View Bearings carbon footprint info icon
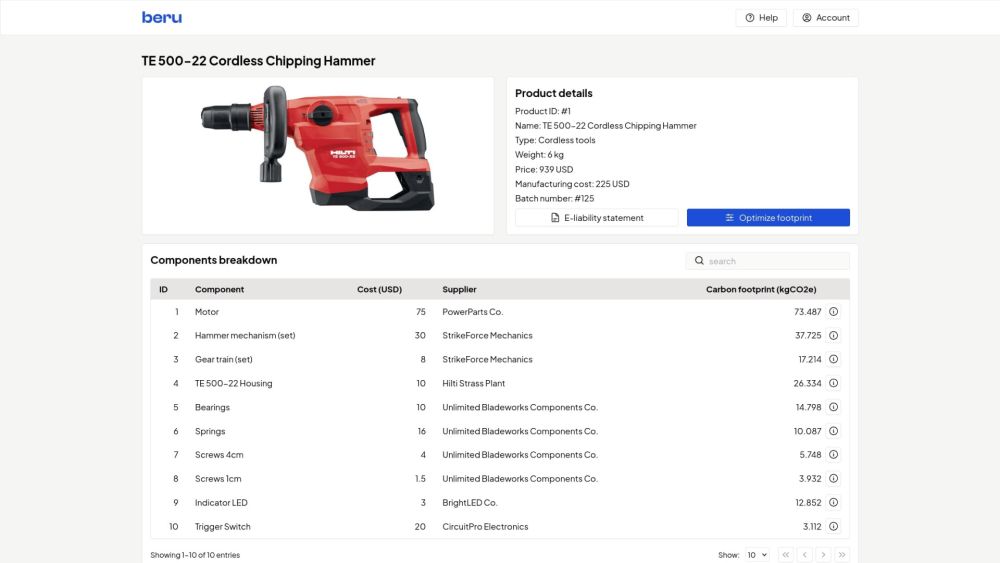The width and height of the screenshot is (1000, 563). click(833, 407)
